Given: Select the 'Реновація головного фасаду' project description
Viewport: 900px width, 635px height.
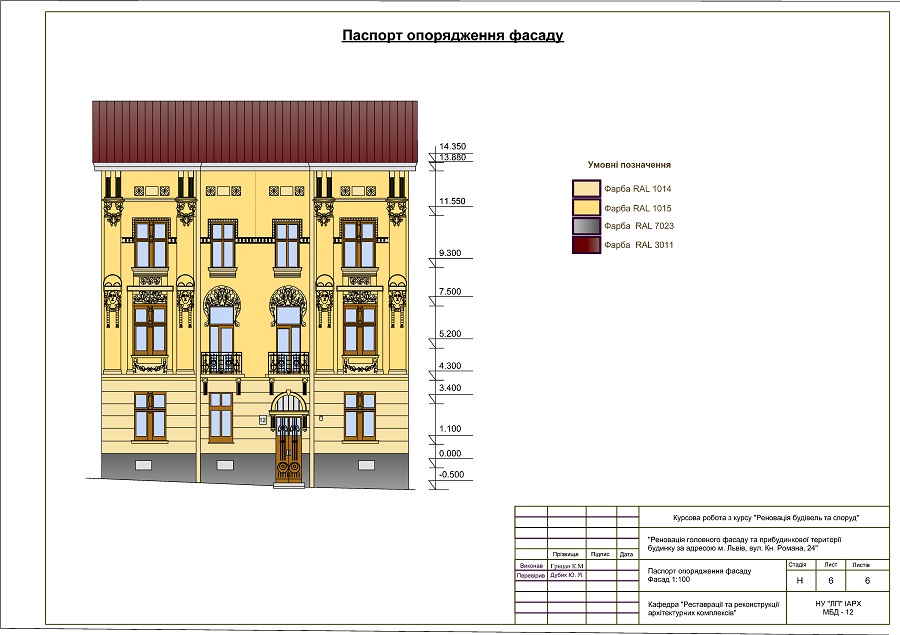Looking at the screenshot, I should coord(744,544).
